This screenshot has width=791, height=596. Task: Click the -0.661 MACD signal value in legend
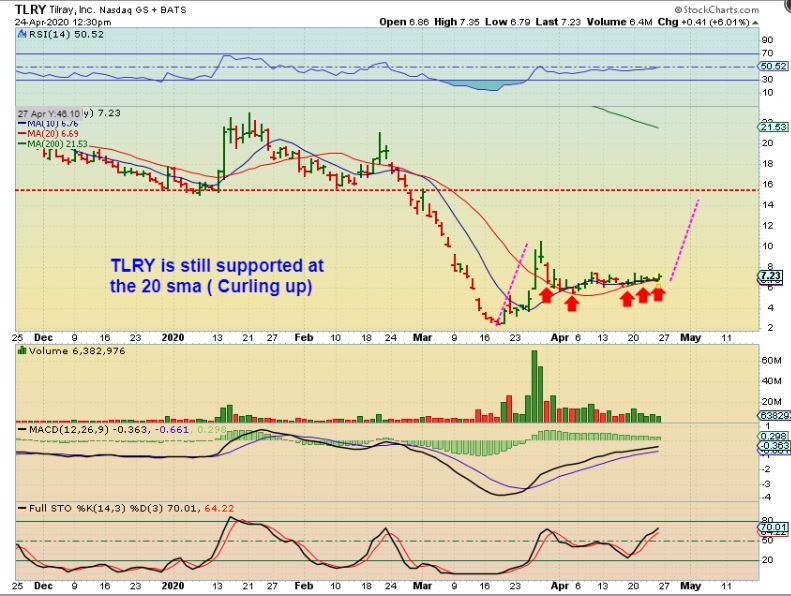click(175, 429)
